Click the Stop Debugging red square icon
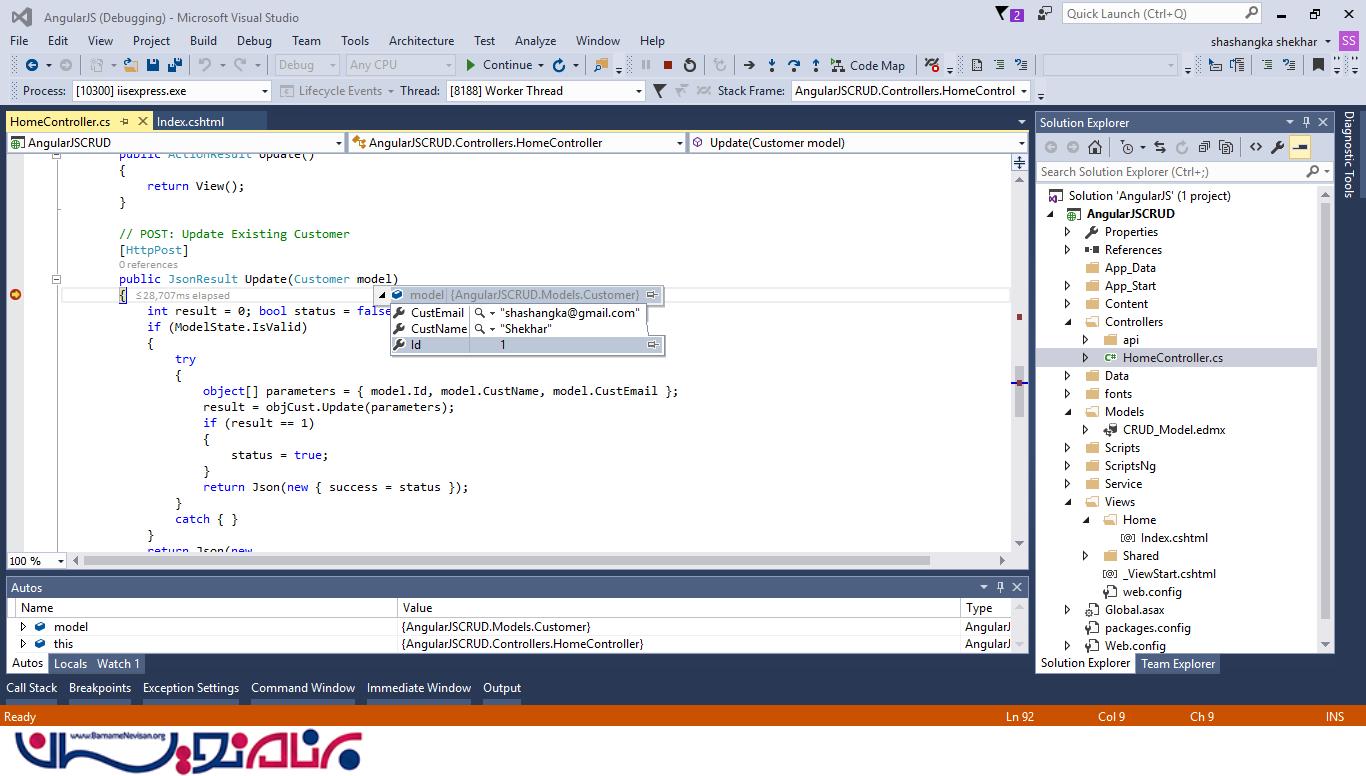The width and height of the screenshot is (1366, 776). tap(667, 65)
